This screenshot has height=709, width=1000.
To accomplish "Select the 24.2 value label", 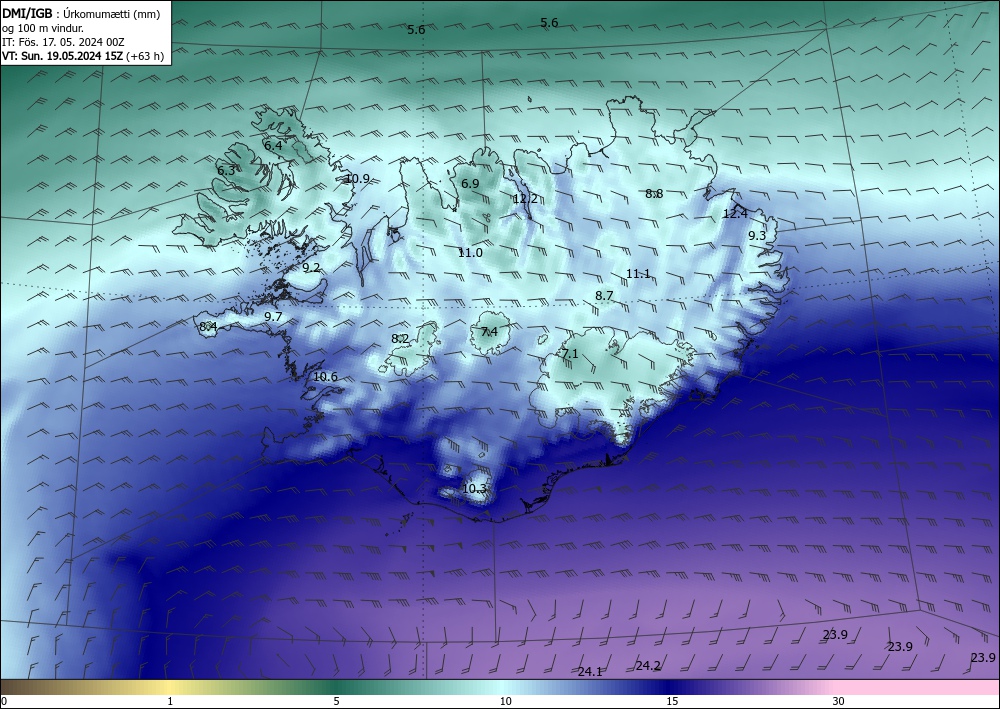I will (648, 666).
